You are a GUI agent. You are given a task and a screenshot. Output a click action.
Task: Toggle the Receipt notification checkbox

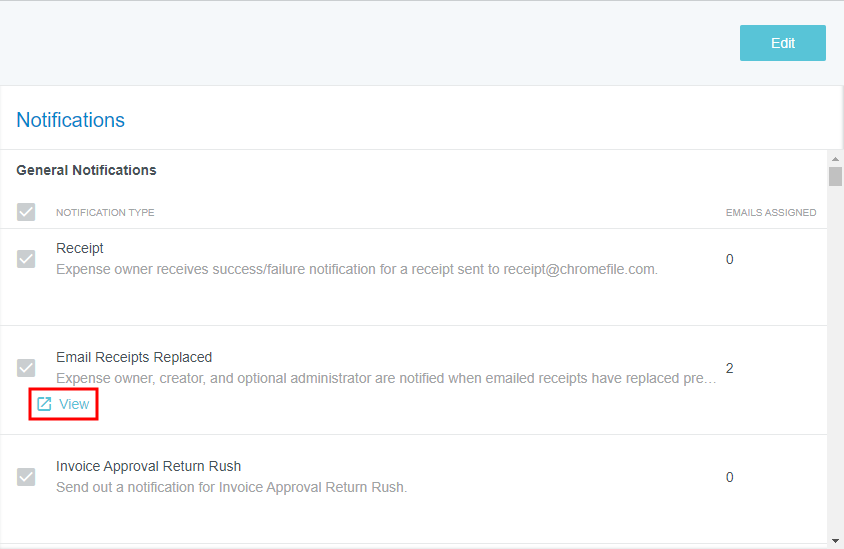[x=26, y=259]
